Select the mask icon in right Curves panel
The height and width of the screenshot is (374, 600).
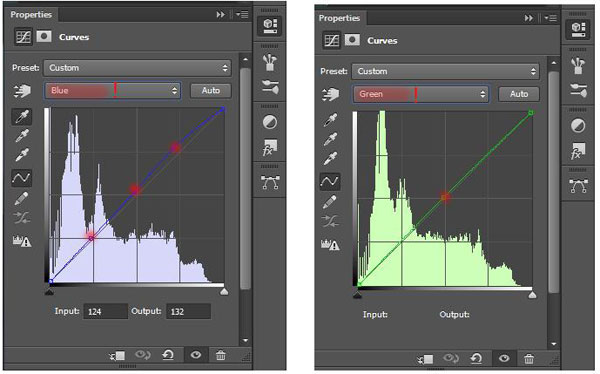pos(352,40)
